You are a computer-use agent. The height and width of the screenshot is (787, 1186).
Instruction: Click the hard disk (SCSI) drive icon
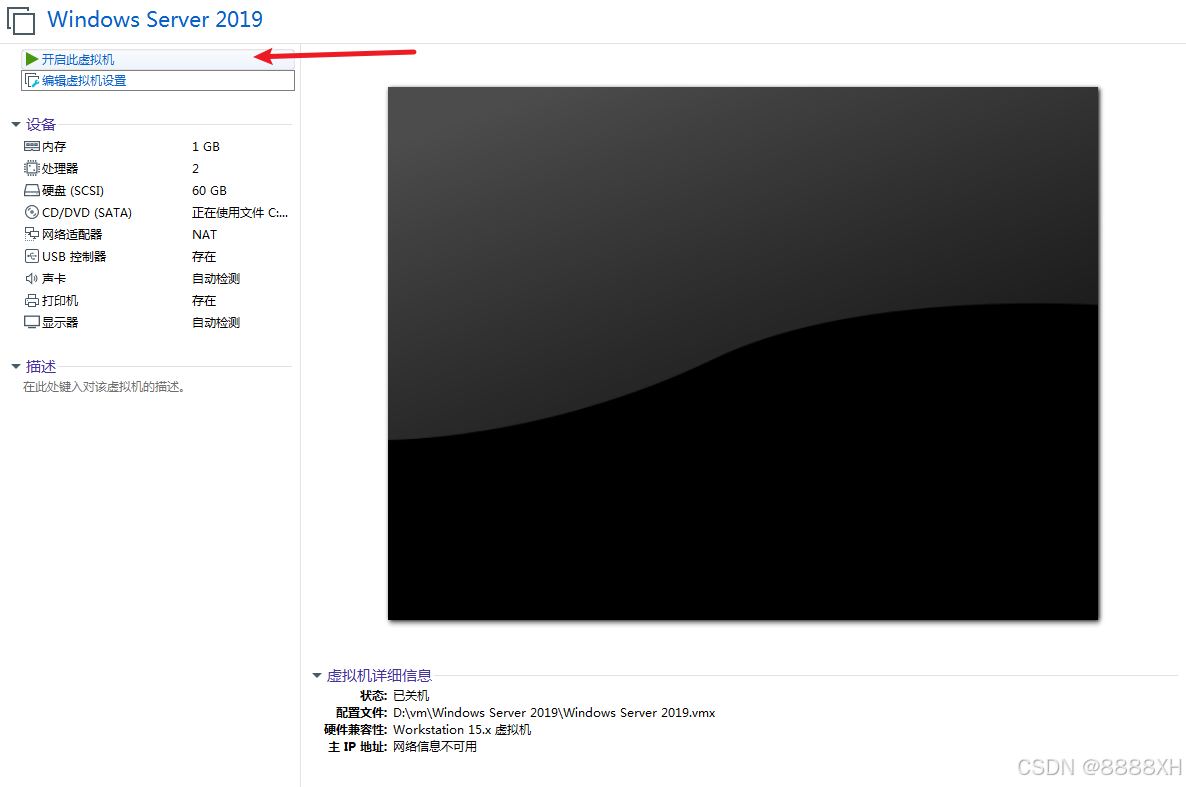tap(32, 191)
